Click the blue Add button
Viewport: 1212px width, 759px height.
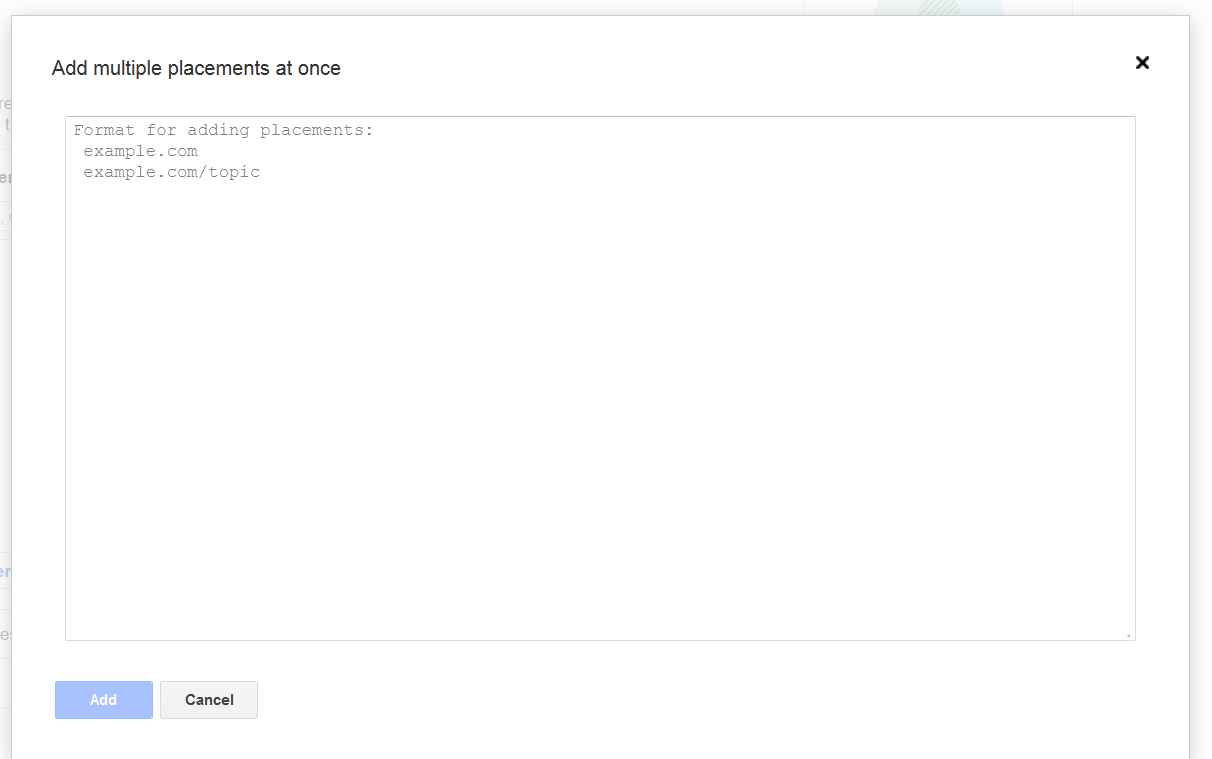click(x=104, y=700)
